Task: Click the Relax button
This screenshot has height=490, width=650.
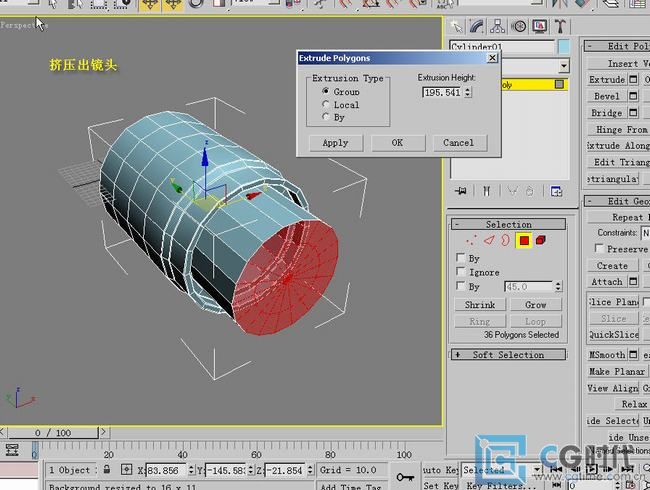Action: (x=634, y=404)
